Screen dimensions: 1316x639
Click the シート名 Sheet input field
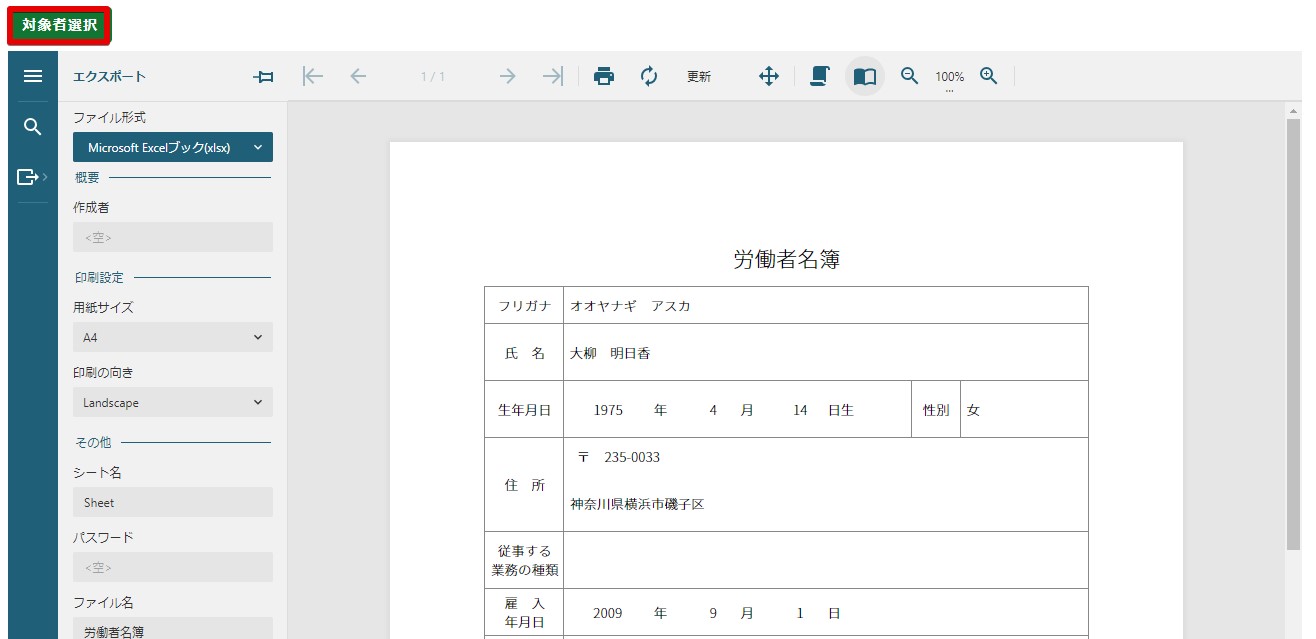[x=173, y=502]
